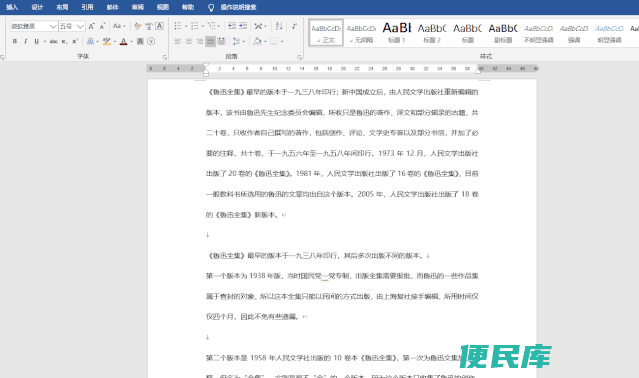
Task: Expand font color dropdown arrow
Action: pos(131,41)
